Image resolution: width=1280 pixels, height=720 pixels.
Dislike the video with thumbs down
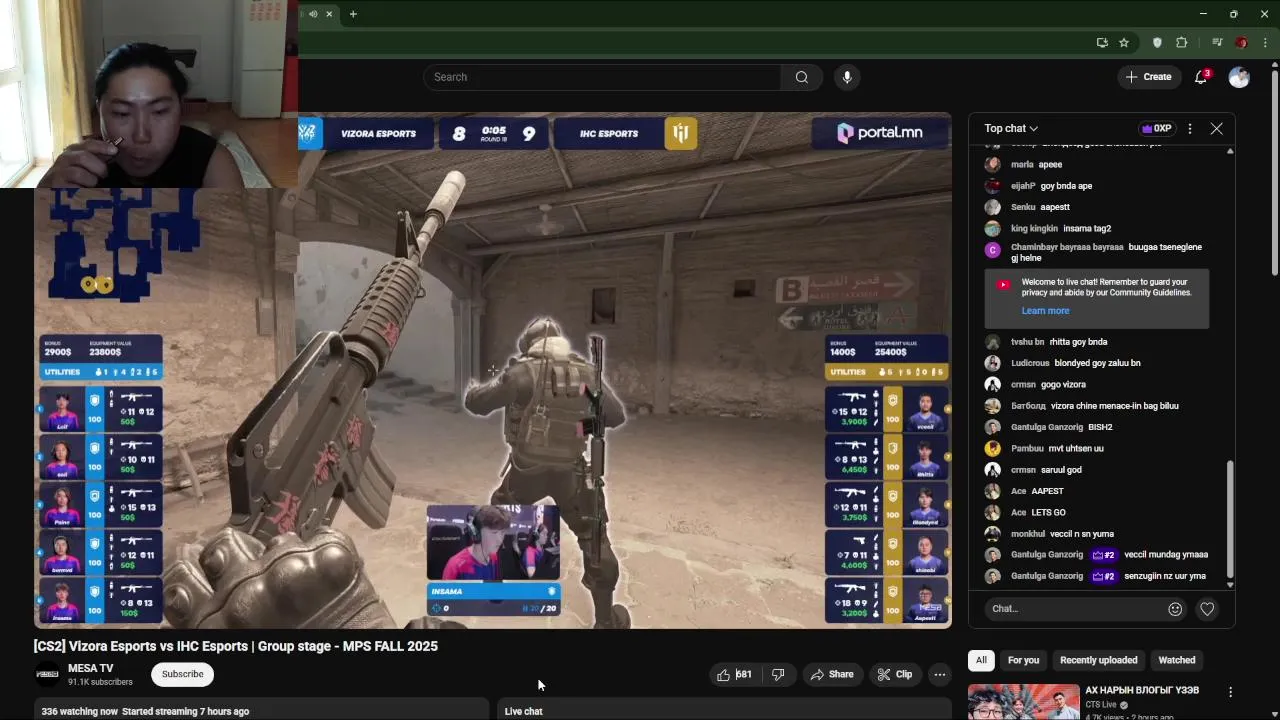coord(778,675)
